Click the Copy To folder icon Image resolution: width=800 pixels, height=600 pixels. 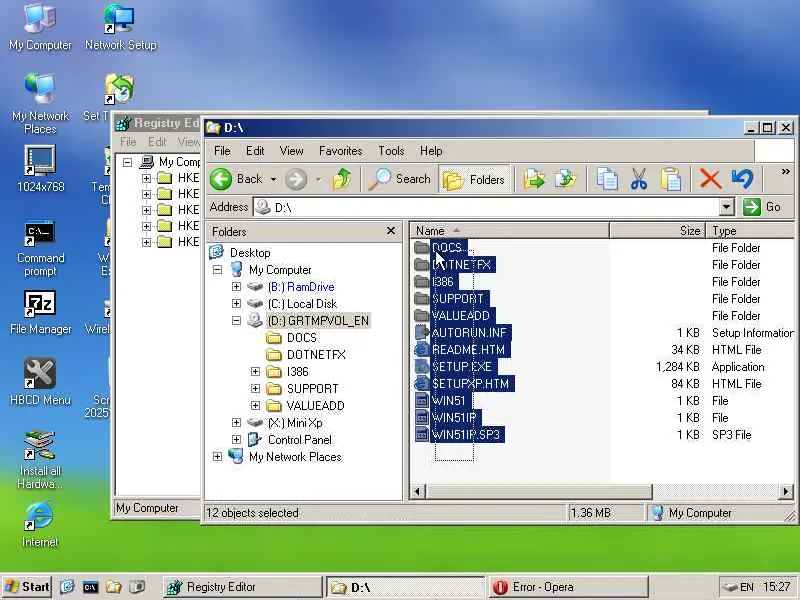[565, 179]
